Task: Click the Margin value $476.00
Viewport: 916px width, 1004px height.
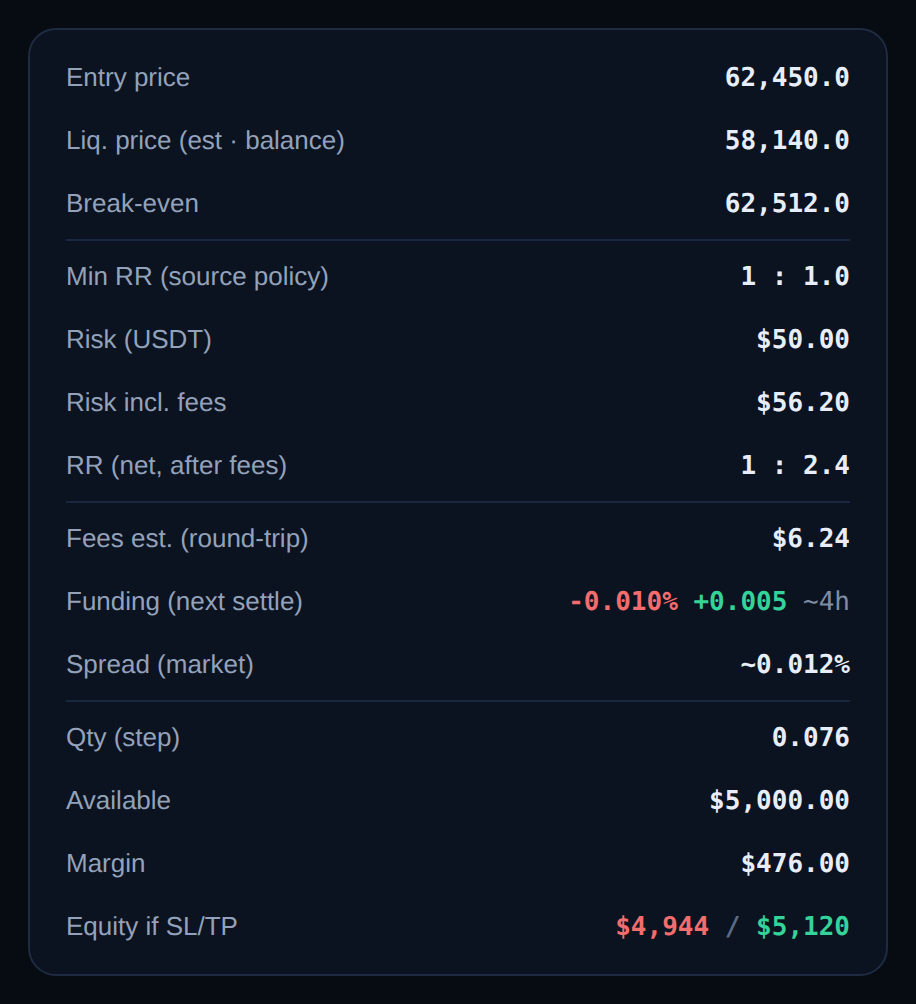Action: click(x=795, y=864)
